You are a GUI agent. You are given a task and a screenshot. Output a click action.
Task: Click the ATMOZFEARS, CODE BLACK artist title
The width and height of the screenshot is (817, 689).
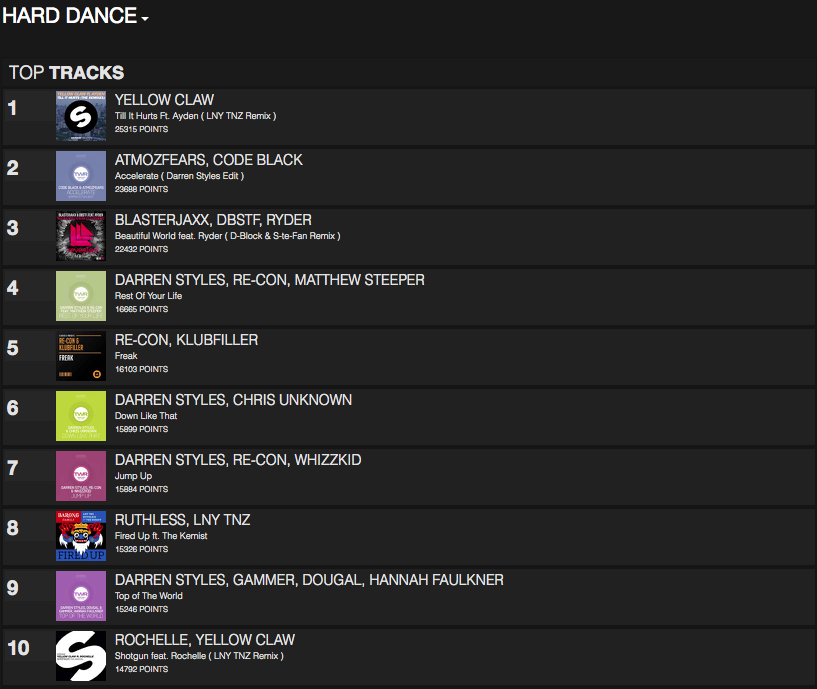click(208, 160)
